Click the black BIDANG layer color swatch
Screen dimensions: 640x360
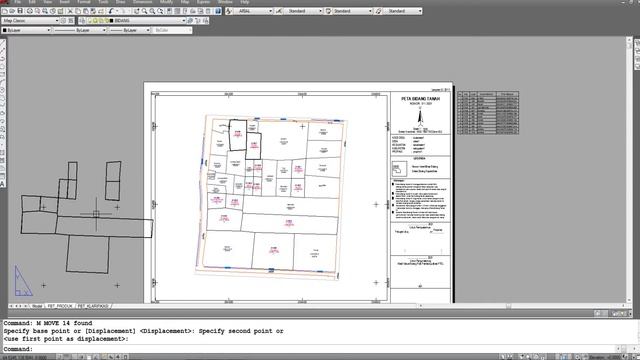[111, 20]
